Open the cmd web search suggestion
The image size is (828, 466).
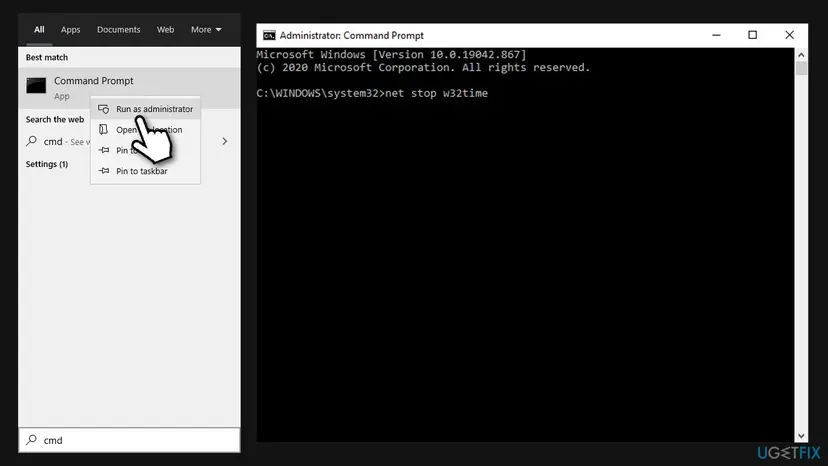tap(129, 141)
